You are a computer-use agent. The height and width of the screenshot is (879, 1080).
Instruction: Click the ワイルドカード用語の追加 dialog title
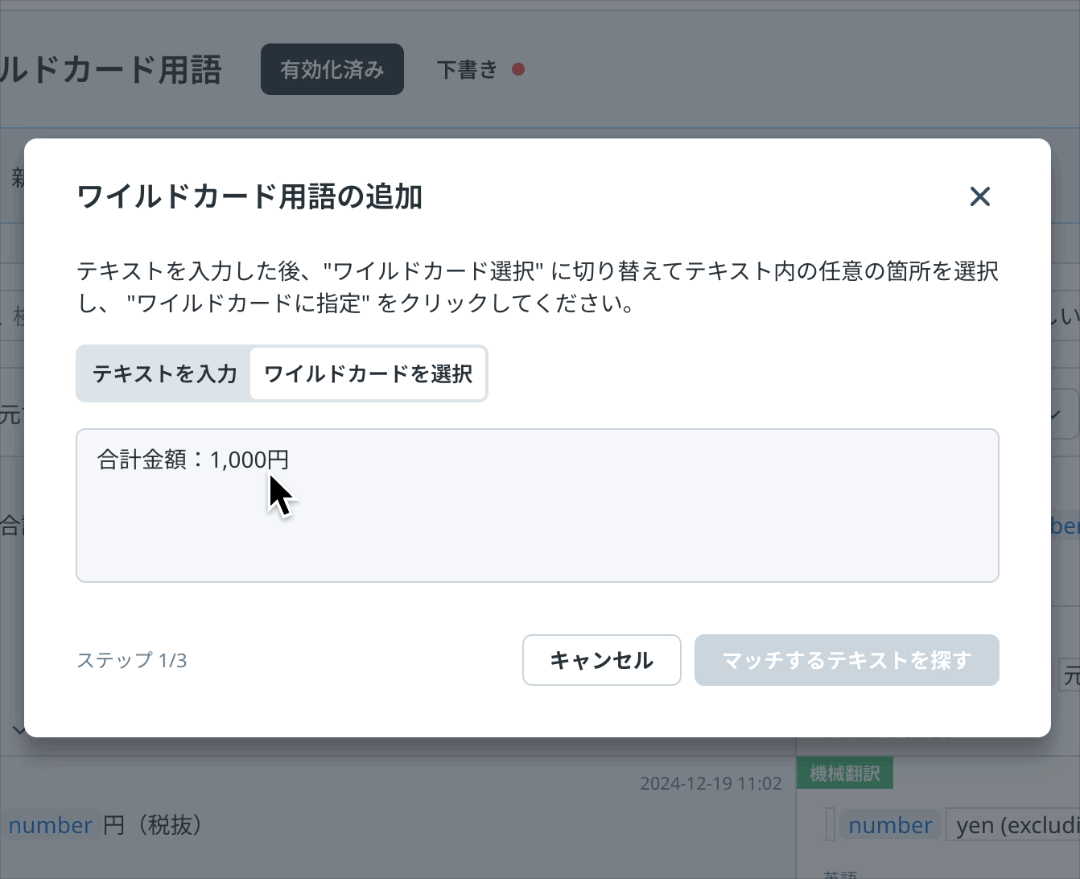(x=250, y=197)
